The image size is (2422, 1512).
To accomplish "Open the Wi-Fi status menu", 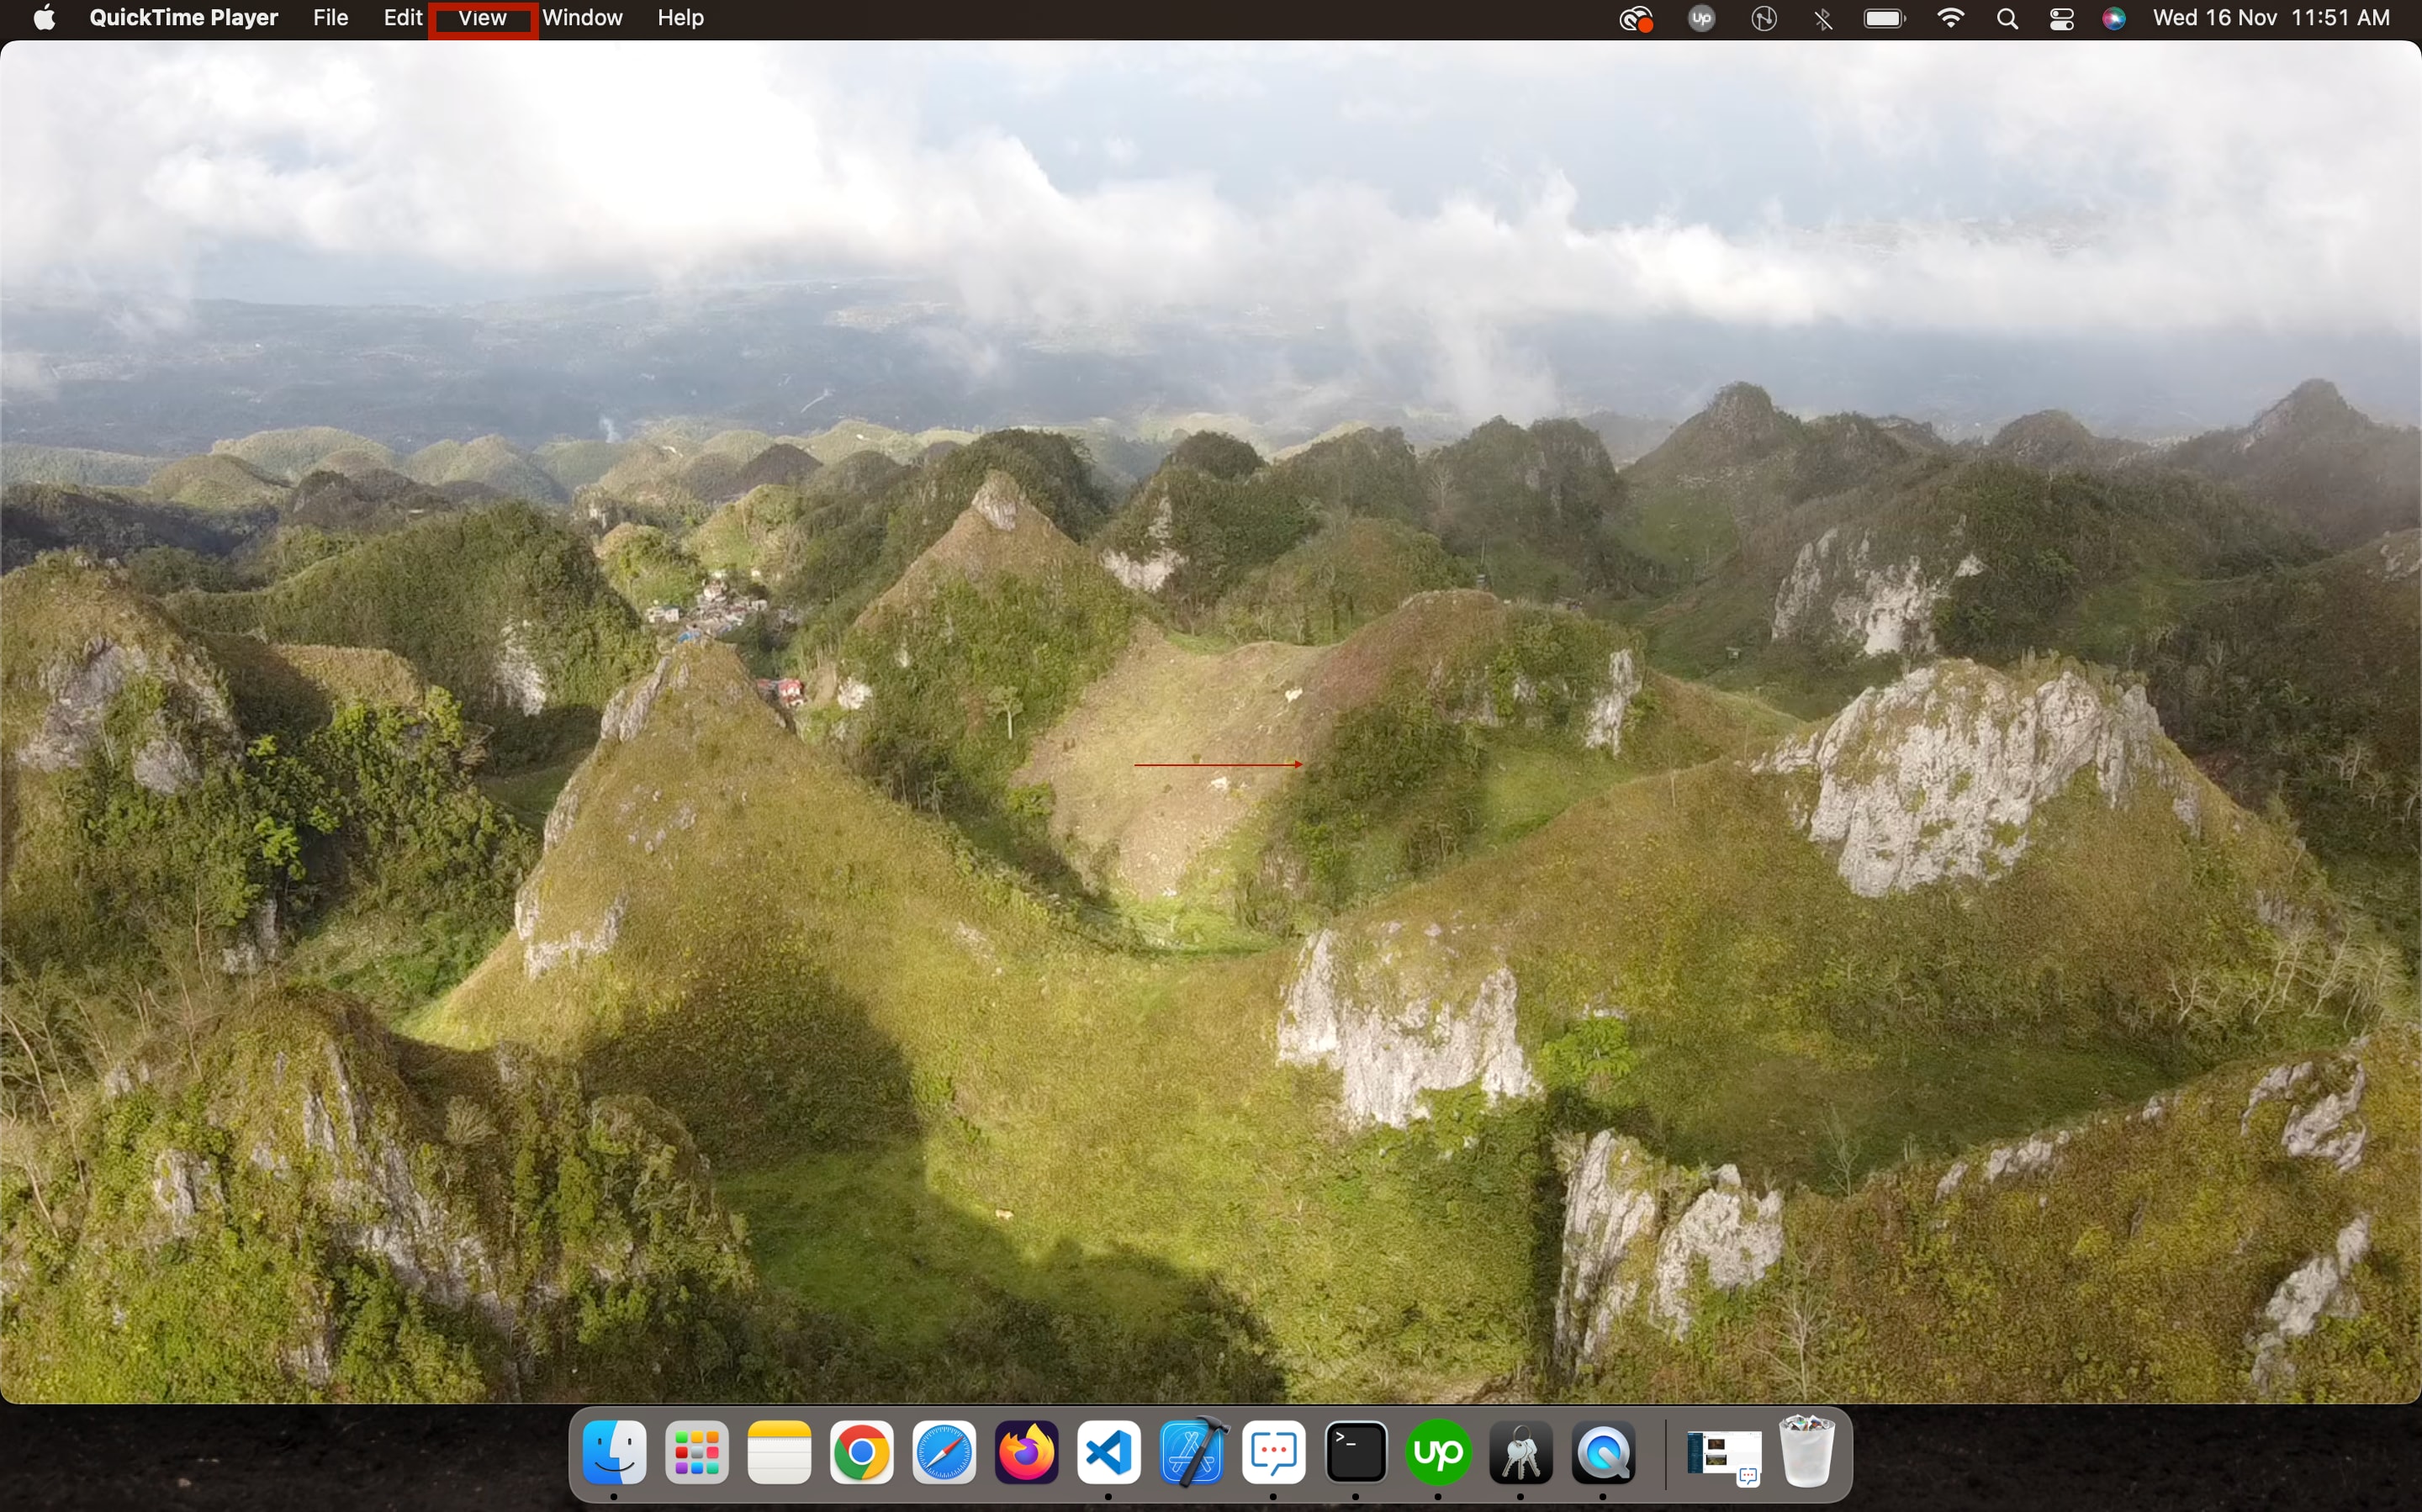I will coord(1950,18).
